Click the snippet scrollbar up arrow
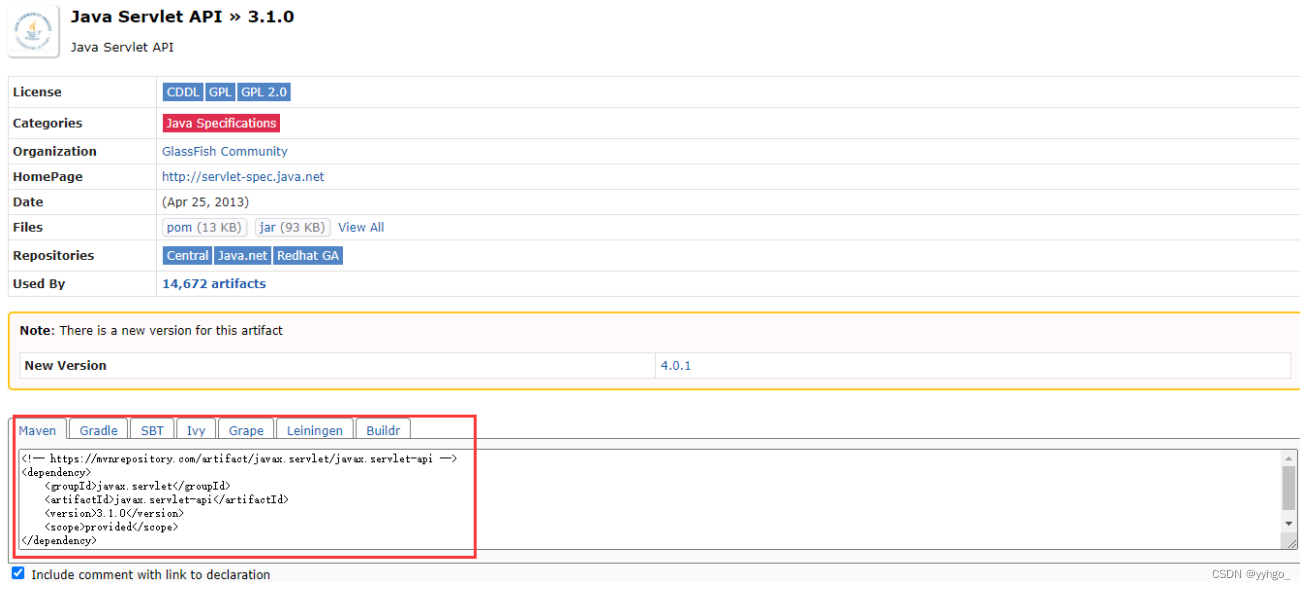 pos(1289,458)
